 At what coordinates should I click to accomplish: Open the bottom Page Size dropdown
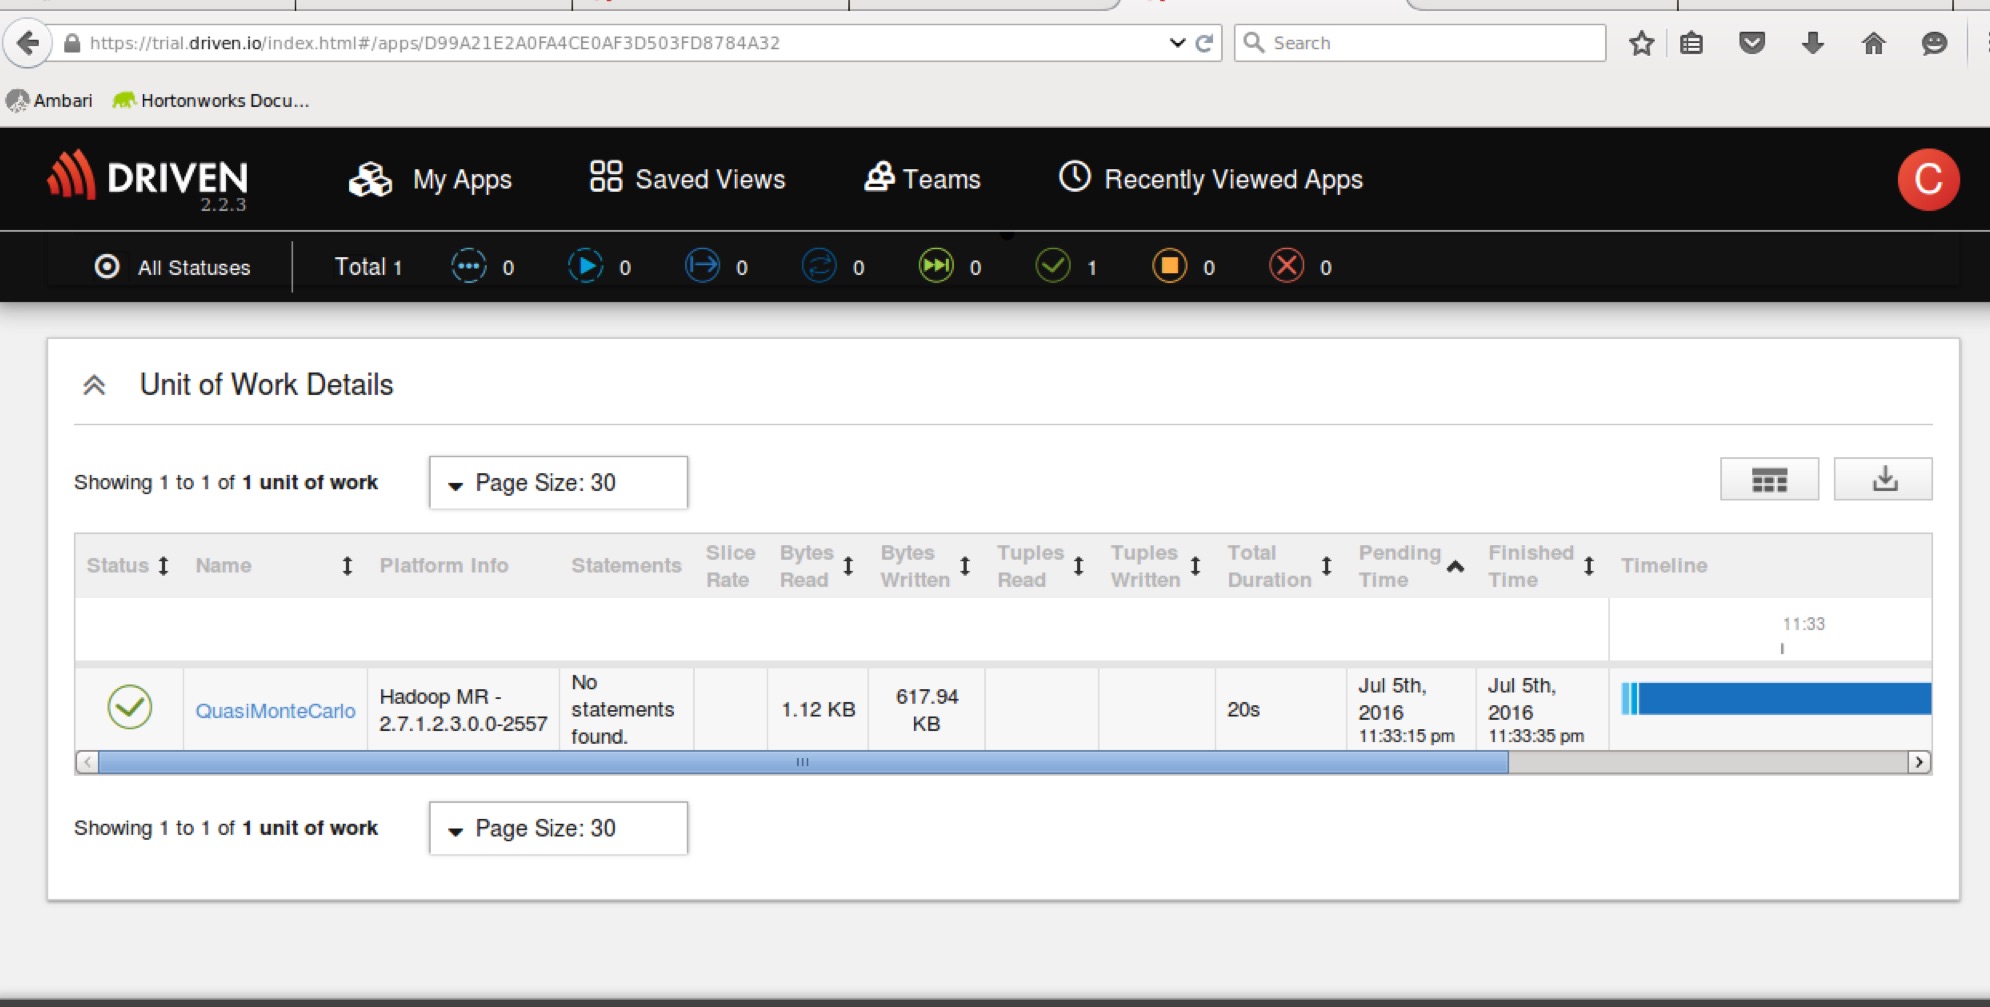pyautogui.click(x=557, y=827)
